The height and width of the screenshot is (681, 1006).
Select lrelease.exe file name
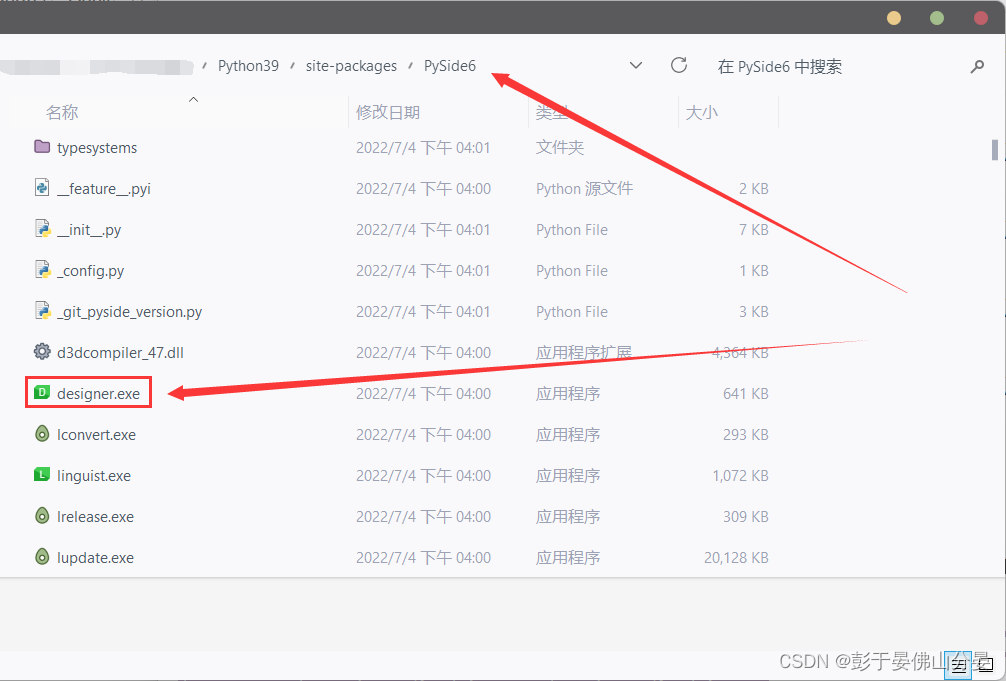pyautogui.click(x=95, y=517)
